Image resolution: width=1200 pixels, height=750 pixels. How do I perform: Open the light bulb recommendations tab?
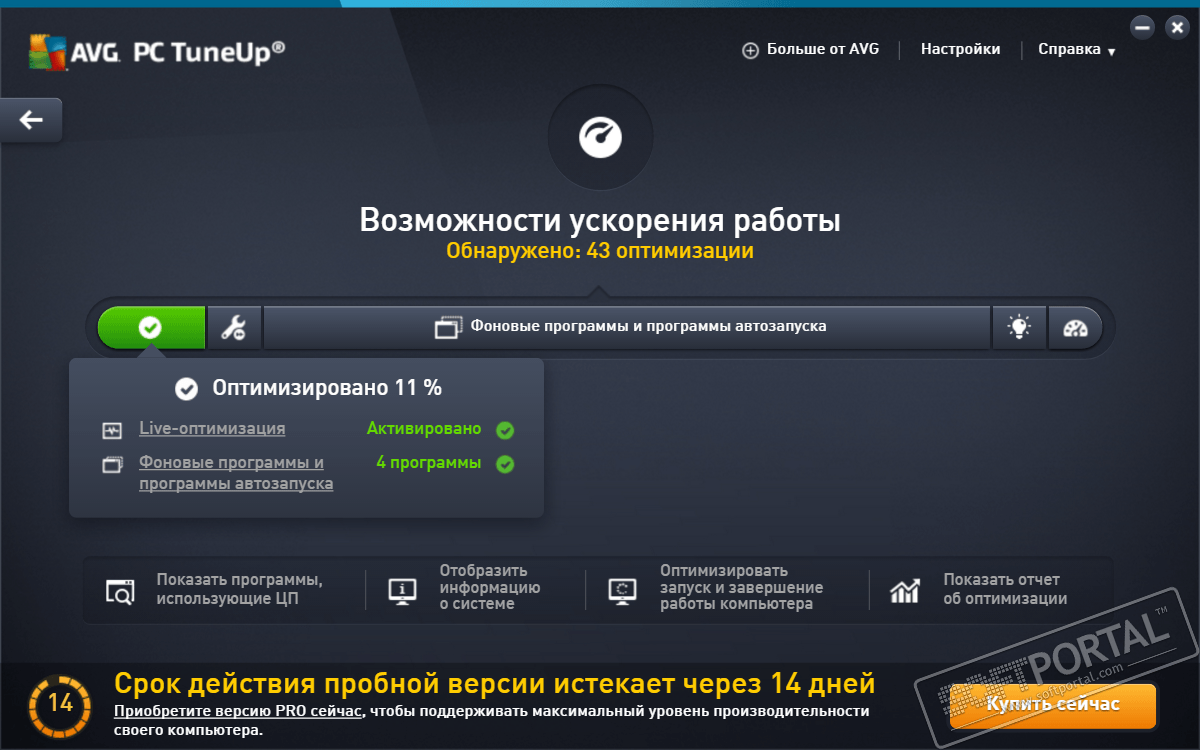pyautogui.click(x=1019, y=327)
